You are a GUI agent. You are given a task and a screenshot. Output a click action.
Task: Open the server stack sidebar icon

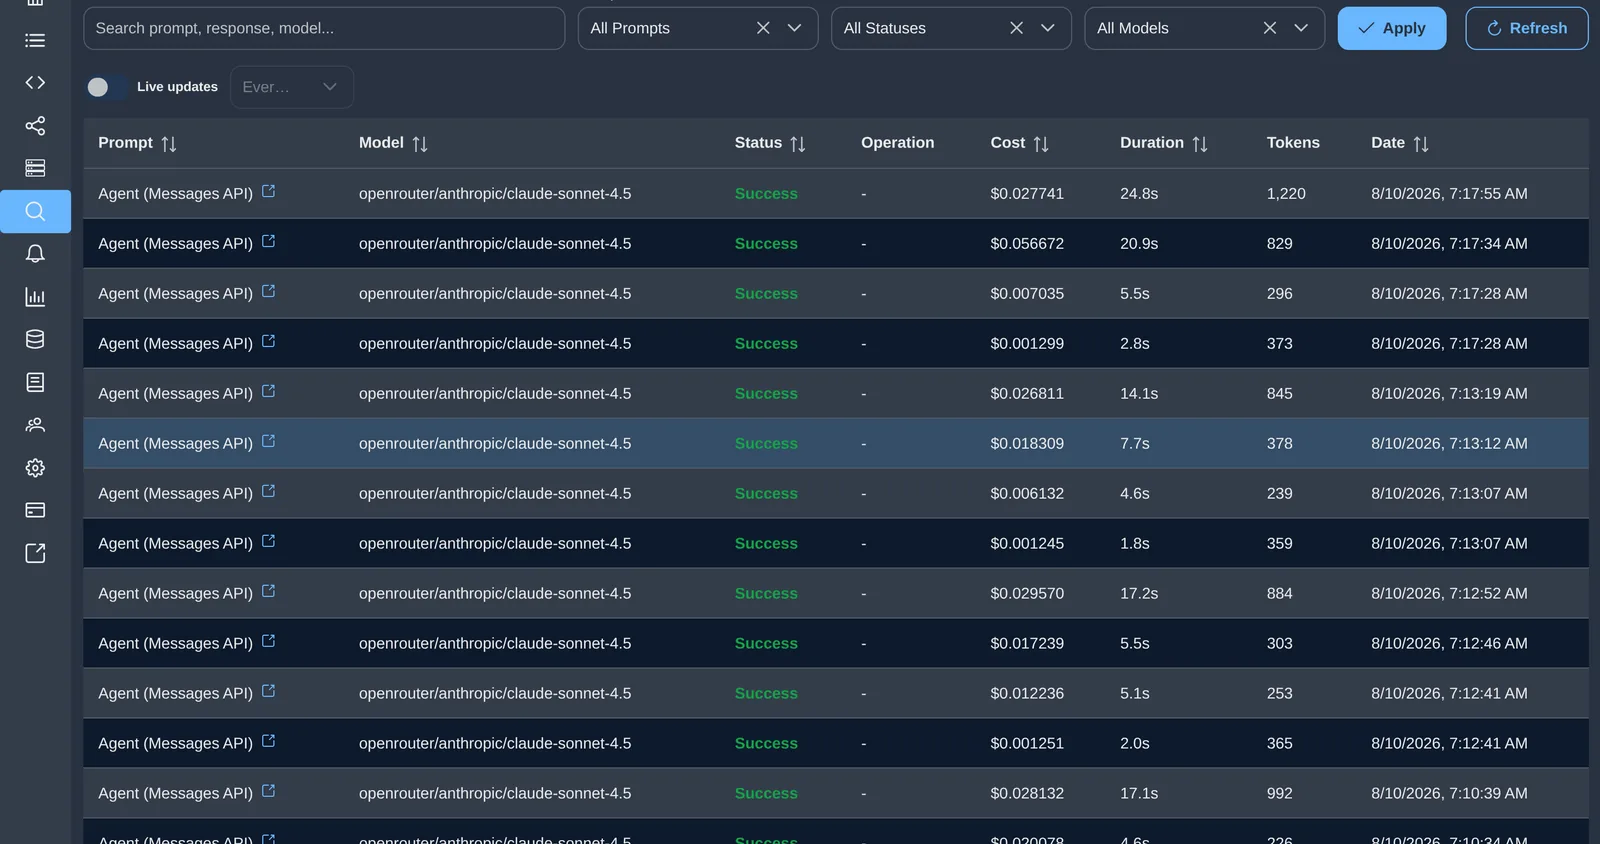pyautogui.click(x=35, y=168)
